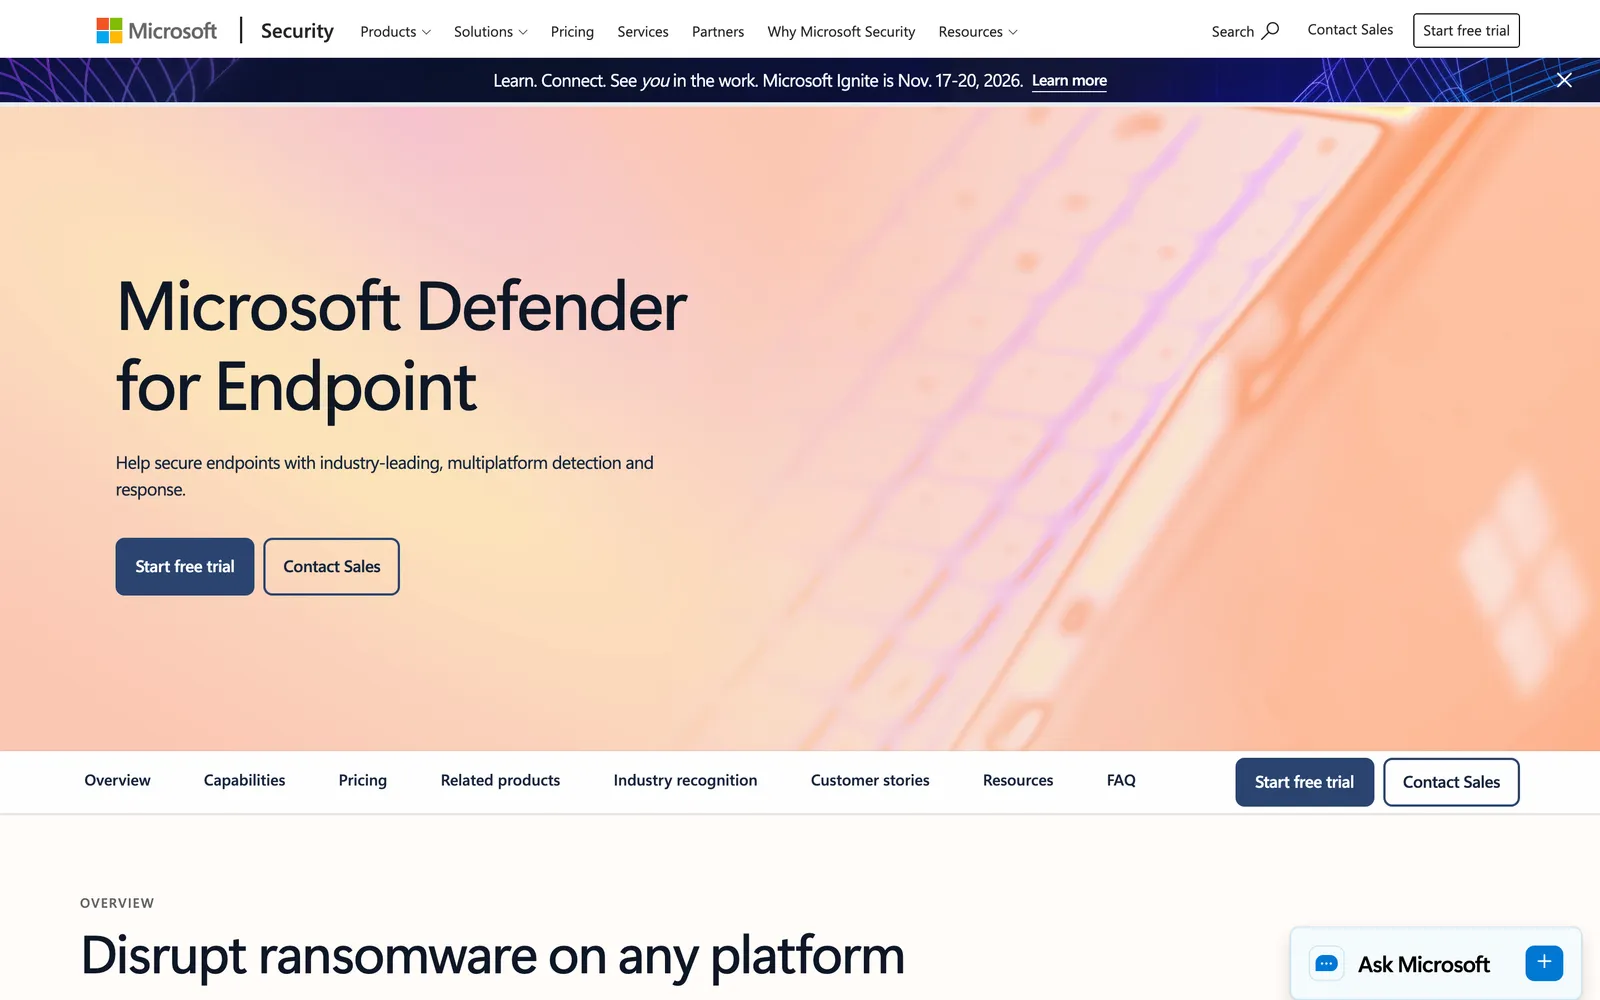This screenshot has width=1600, height=1000.
Task: Click the Ask Microsoft label
Action: click(x=1424, y=965)
